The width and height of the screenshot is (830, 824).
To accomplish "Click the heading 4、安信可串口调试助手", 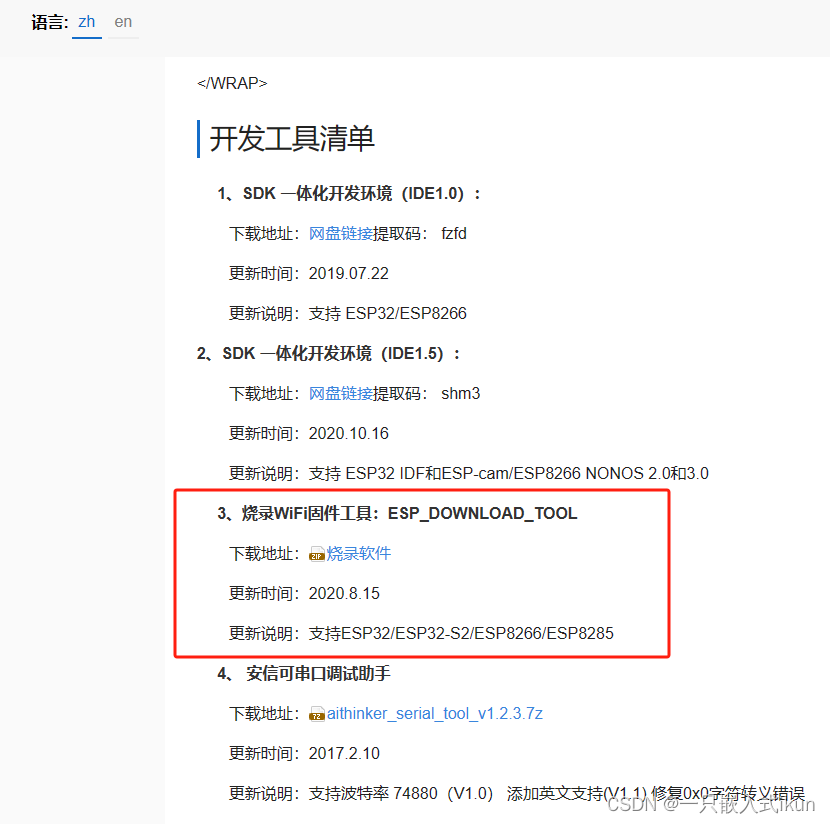I will tap(304, 673).
